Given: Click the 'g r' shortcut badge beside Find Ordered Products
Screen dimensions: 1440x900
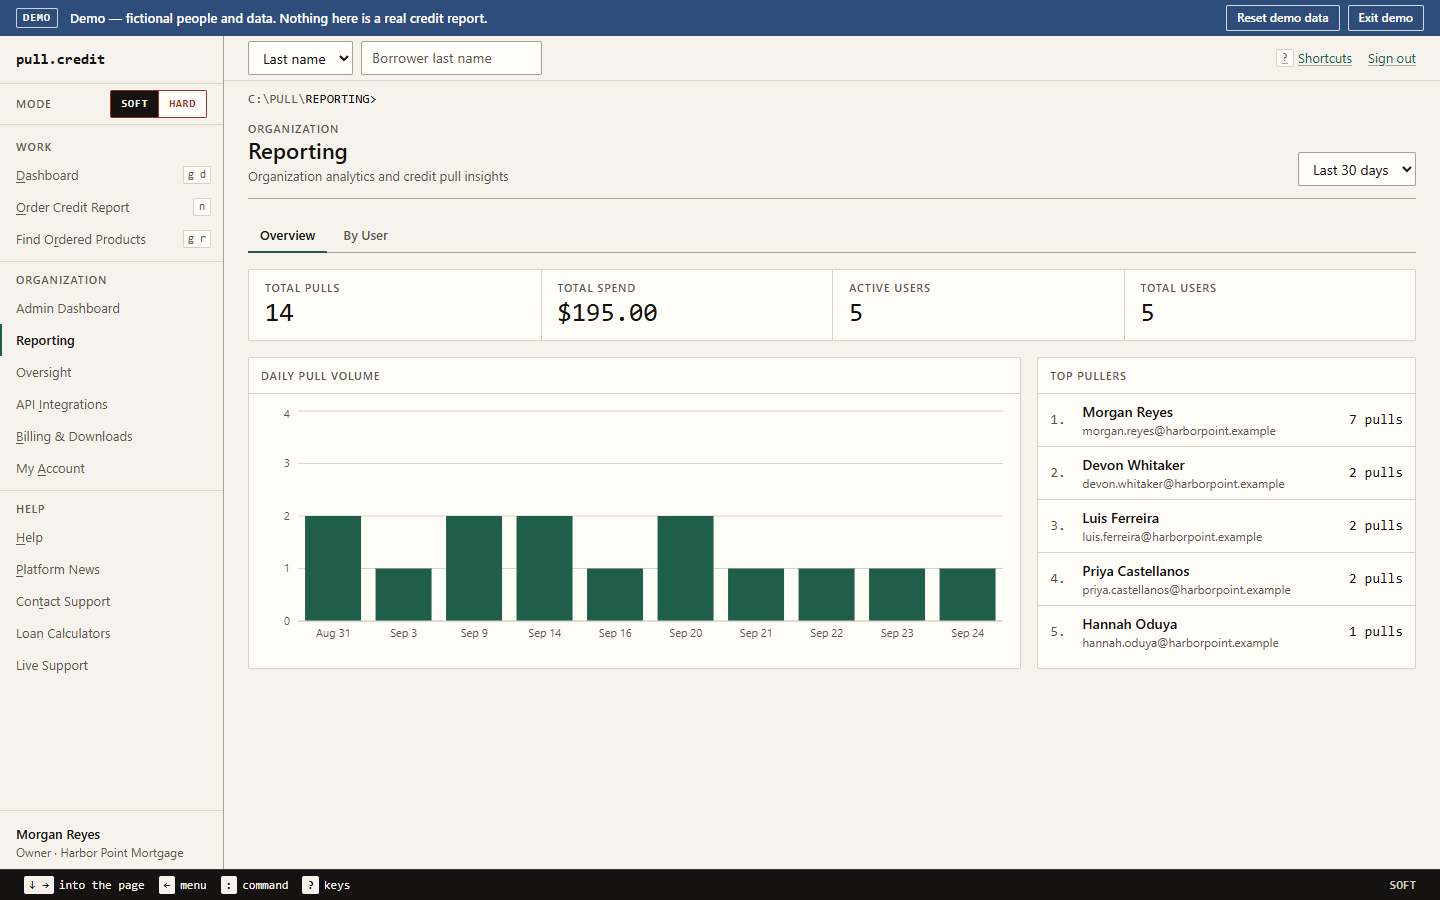Looking at the screenshot, I should click(x=197, y=239).
